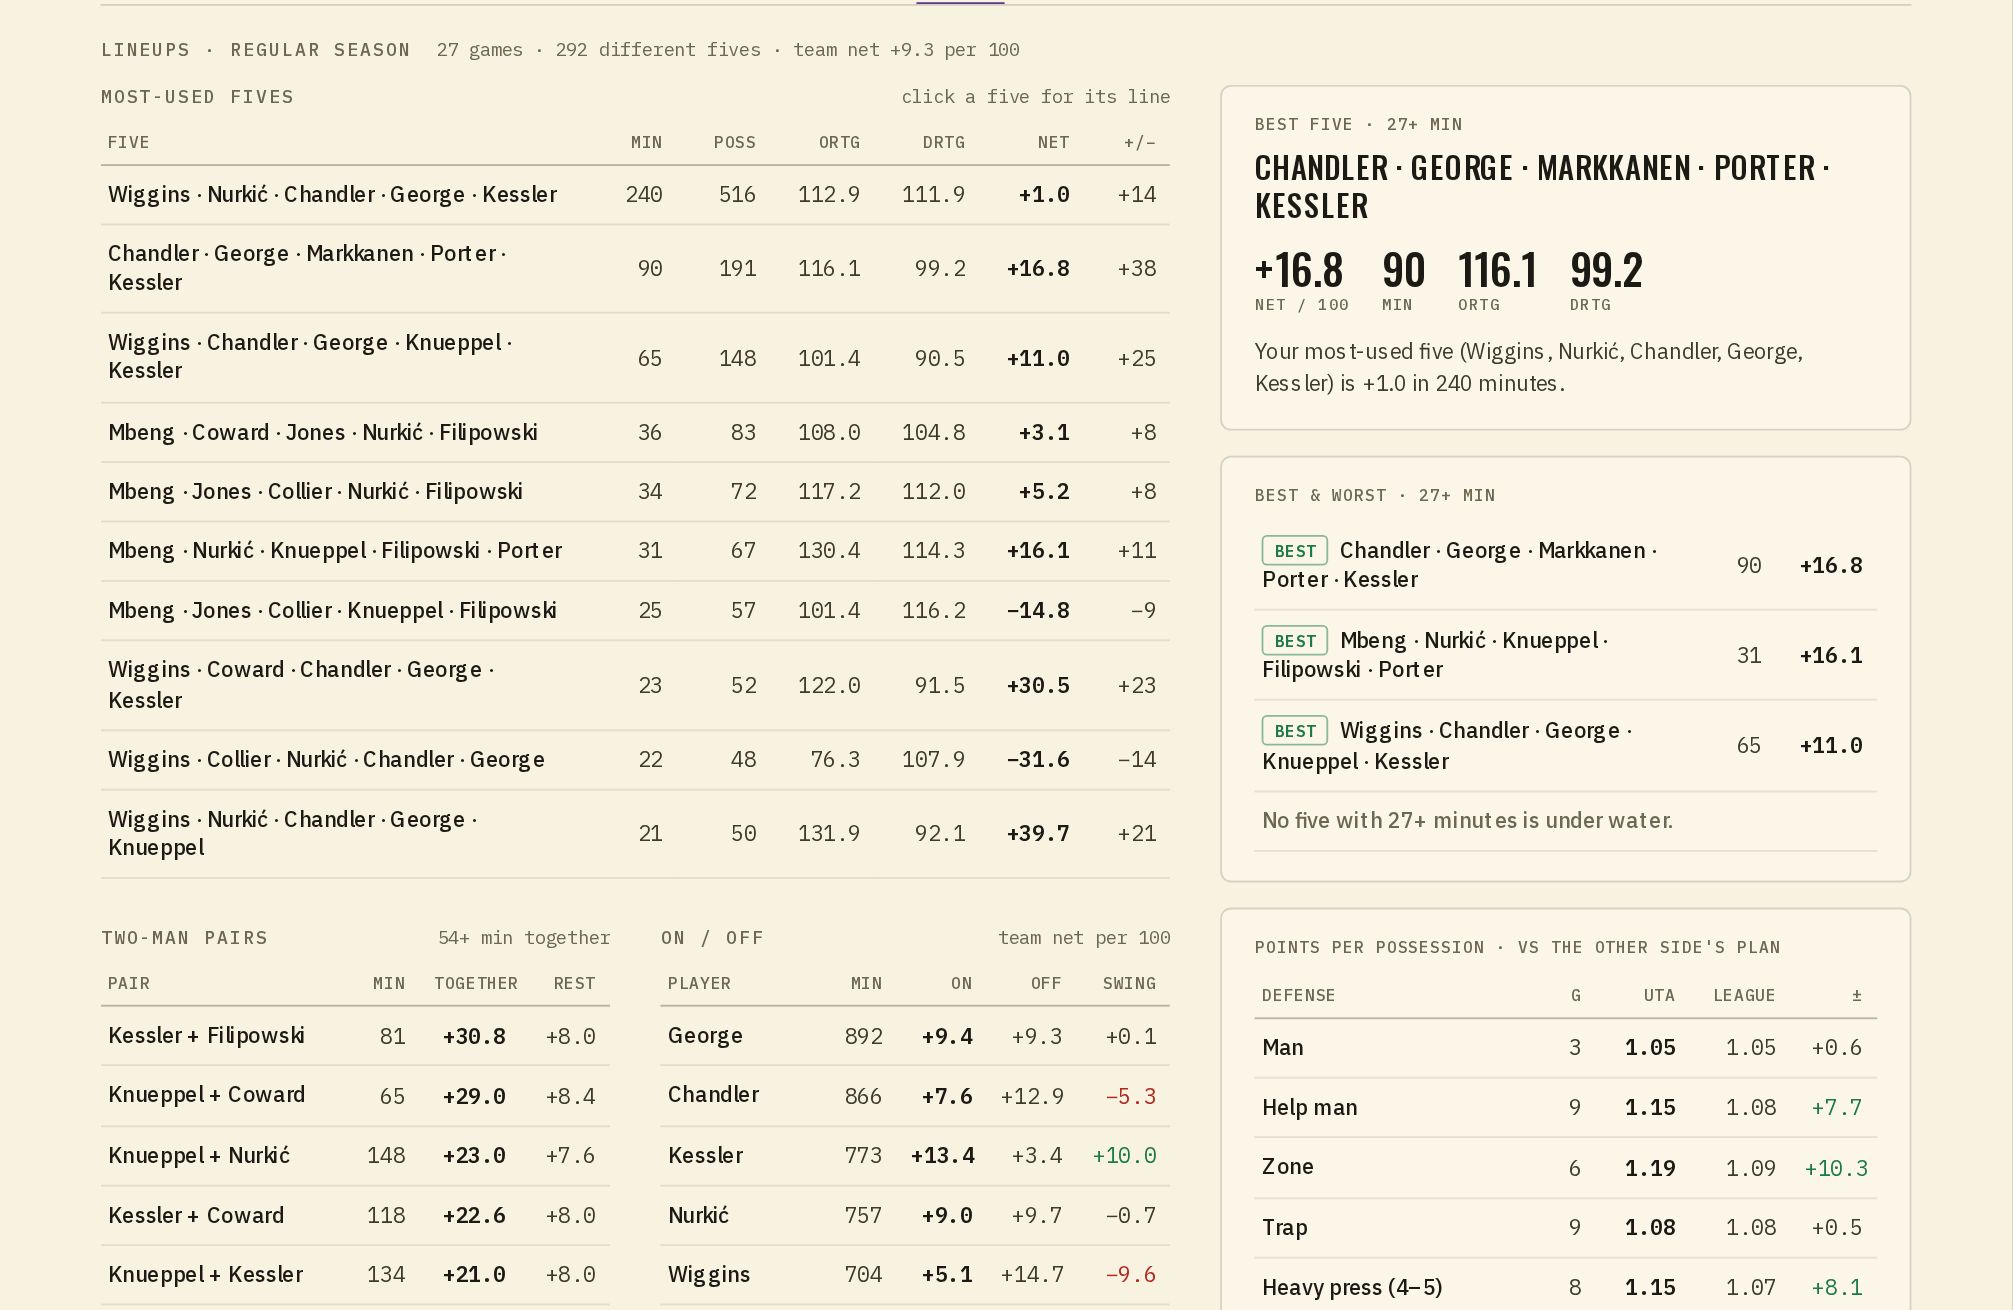Viewport: 2013px width, 1310px height.
Task: Sort fives by the MIN column header
Action: [646, 143]
